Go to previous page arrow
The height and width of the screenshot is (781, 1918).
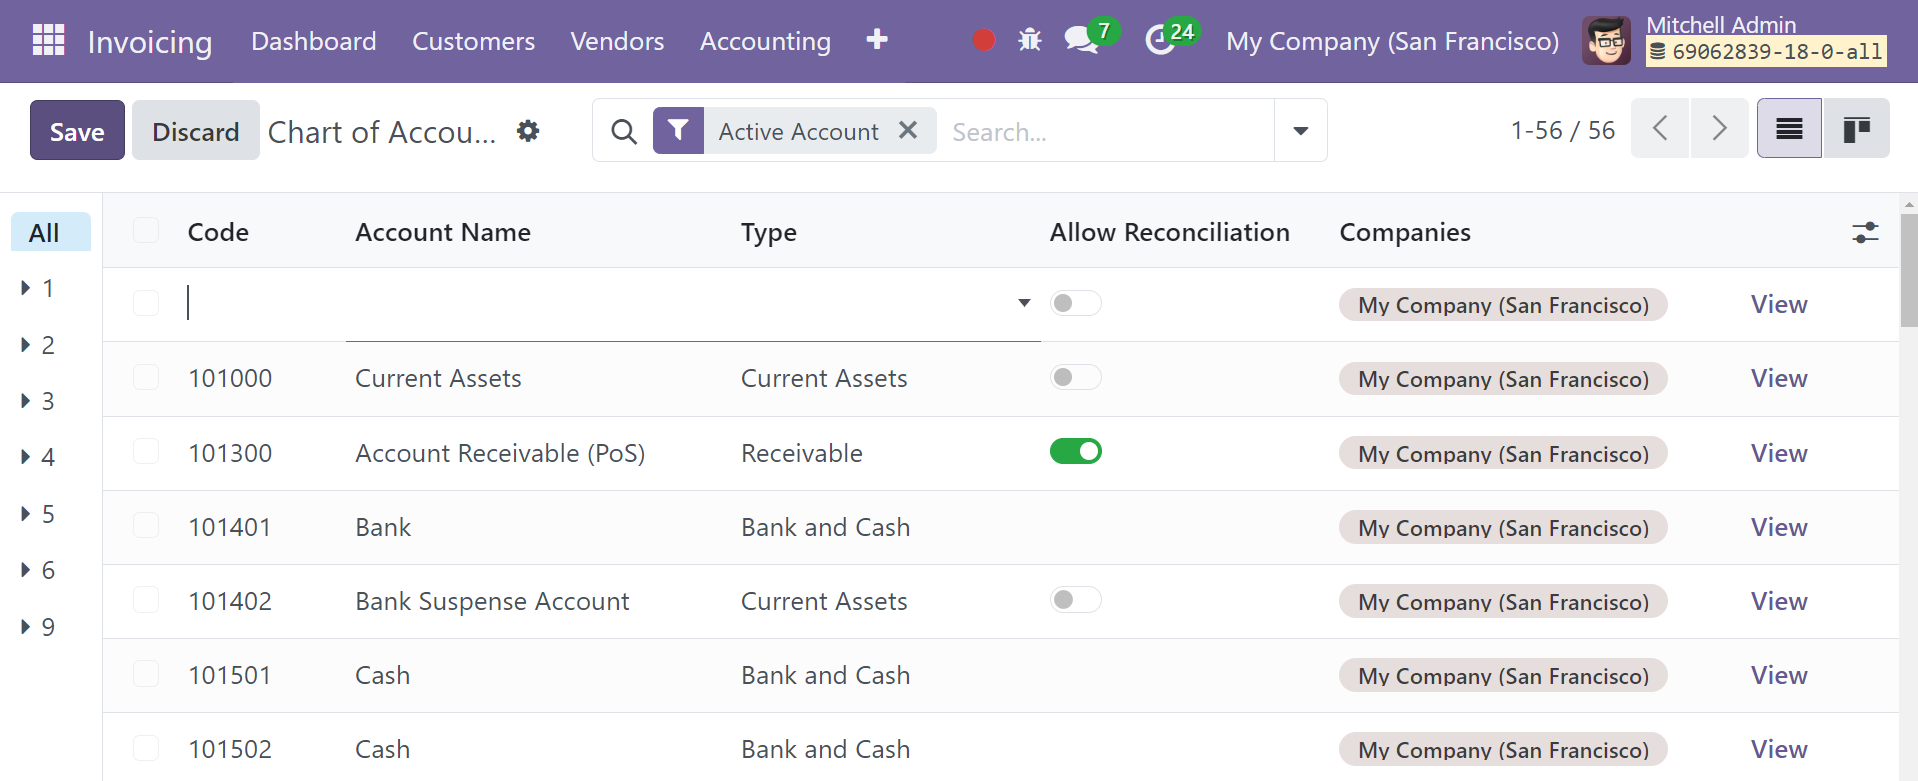click(x=1660, y=128)
